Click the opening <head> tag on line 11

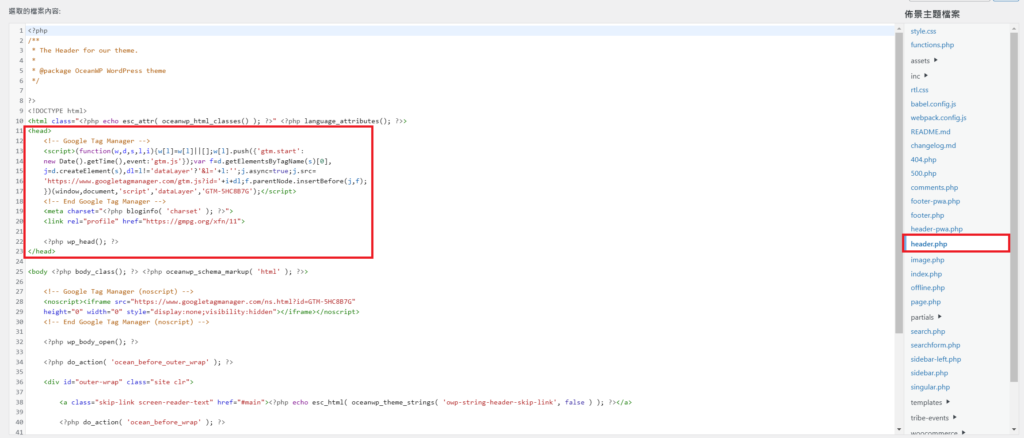(40, 131)
